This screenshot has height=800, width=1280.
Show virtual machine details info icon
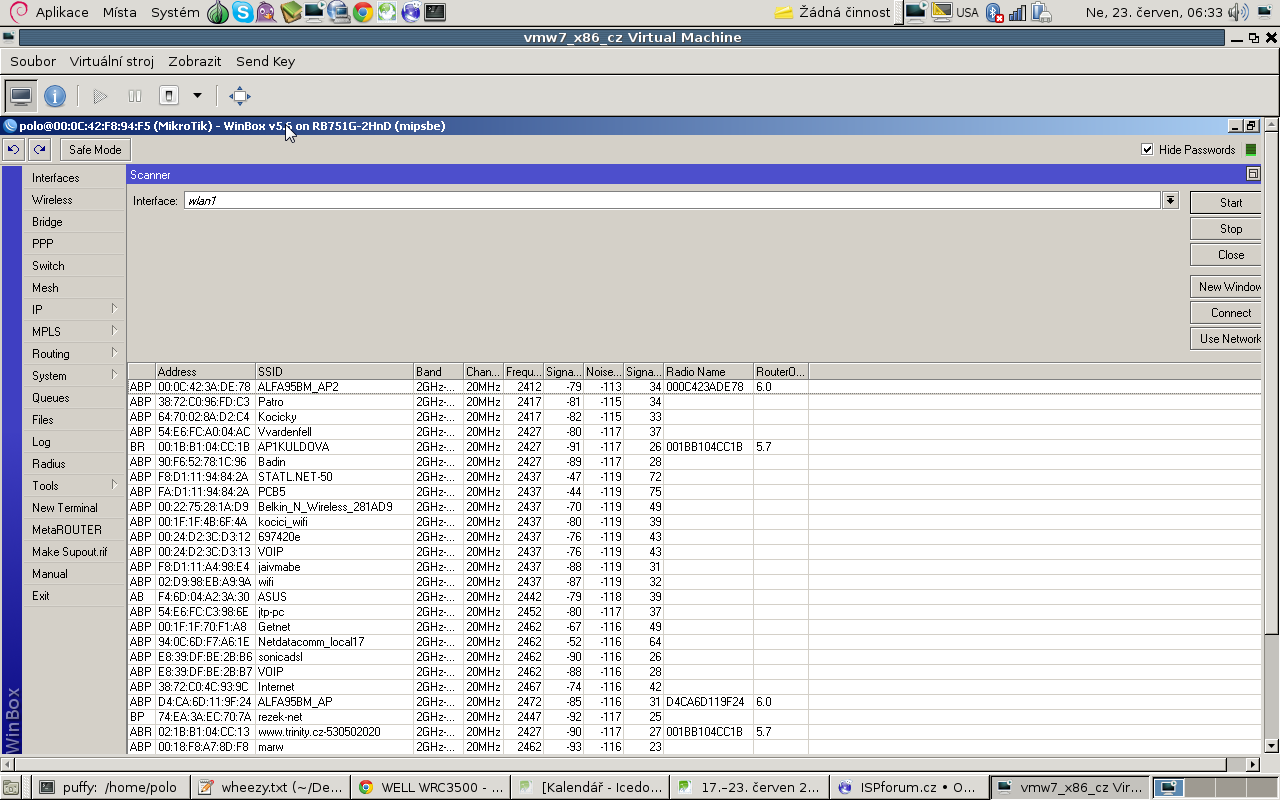[x=55, y=96]
